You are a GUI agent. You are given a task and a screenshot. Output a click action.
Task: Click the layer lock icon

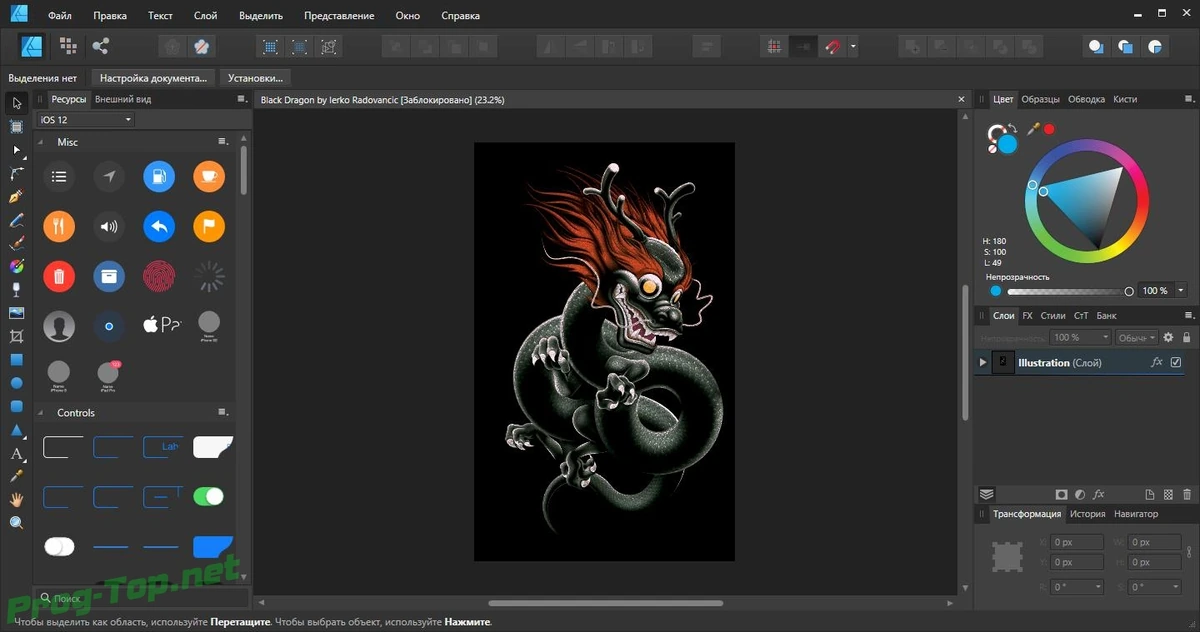(1187, 338)
